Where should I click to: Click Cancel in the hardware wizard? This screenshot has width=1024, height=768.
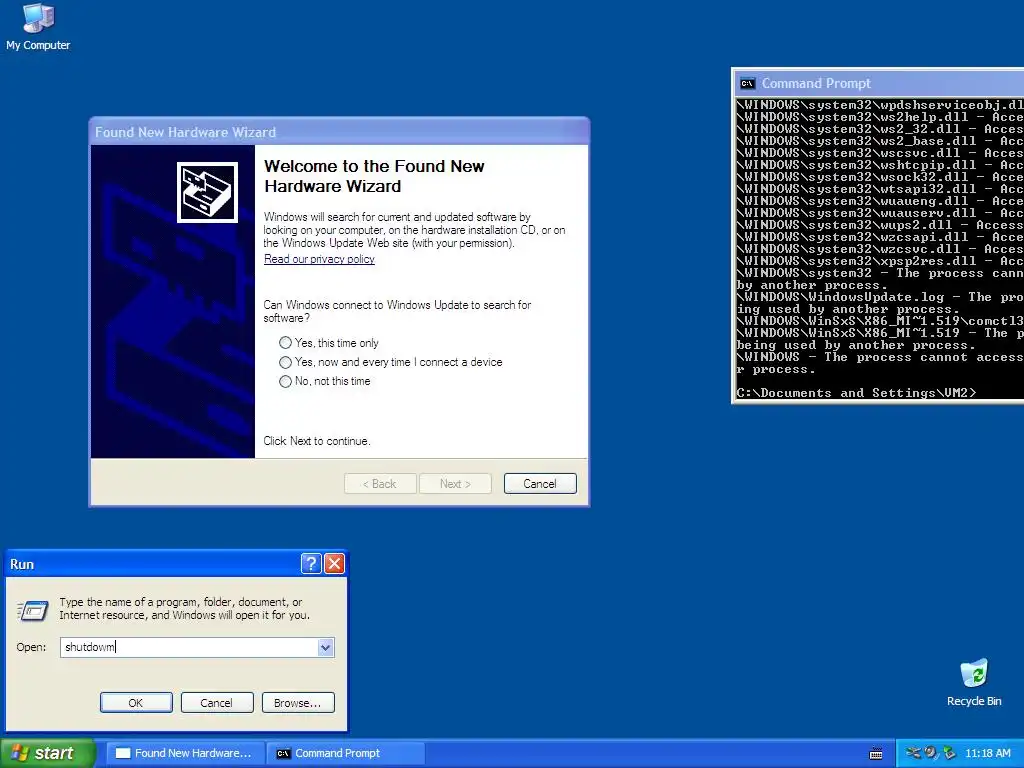point(540,484)
